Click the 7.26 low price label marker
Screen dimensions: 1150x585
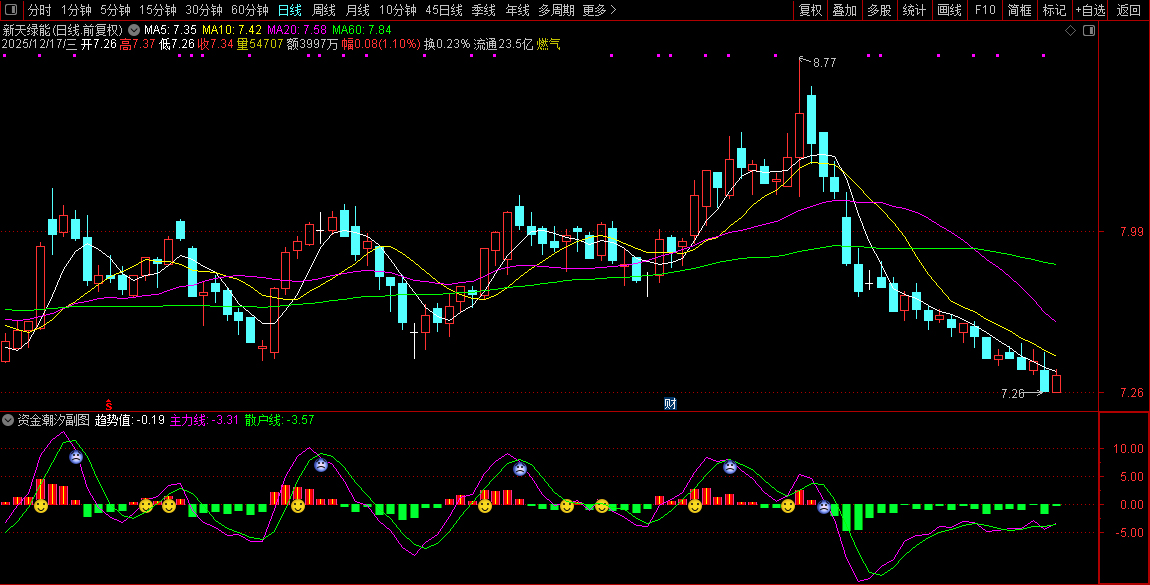point(1013,394)
